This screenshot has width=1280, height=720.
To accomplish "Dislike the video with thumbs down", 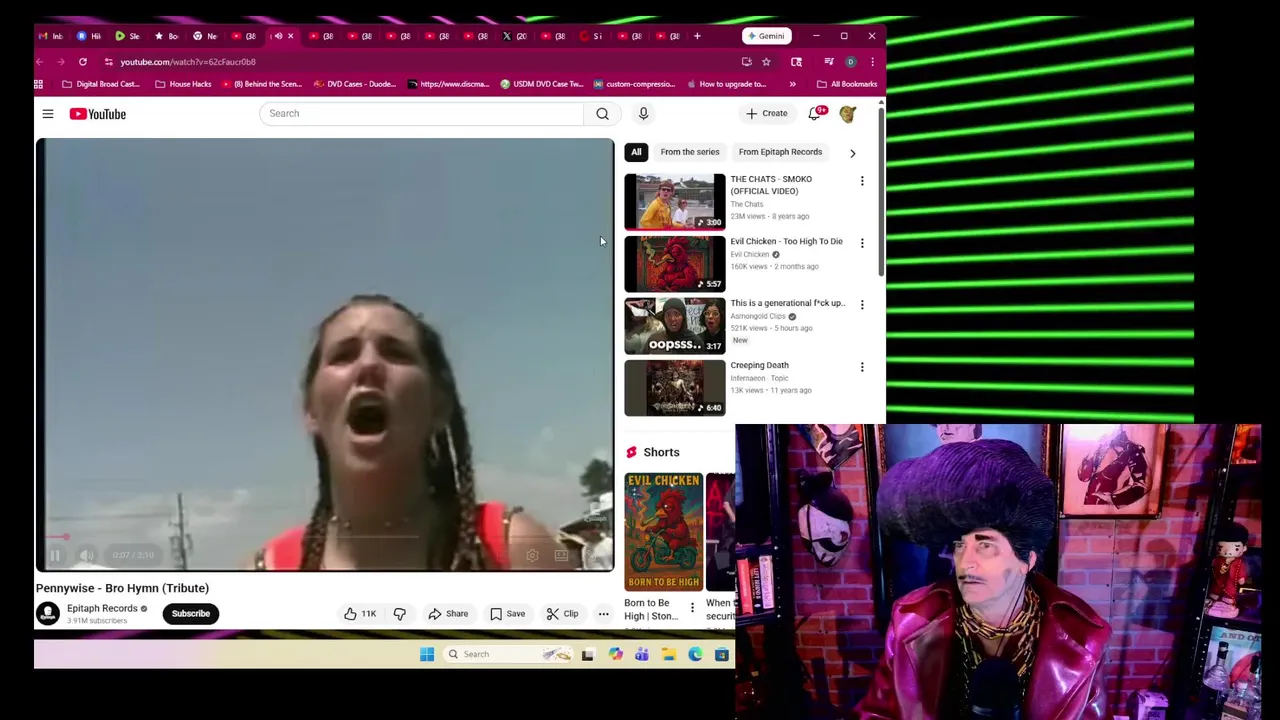I will coord(399,614).
